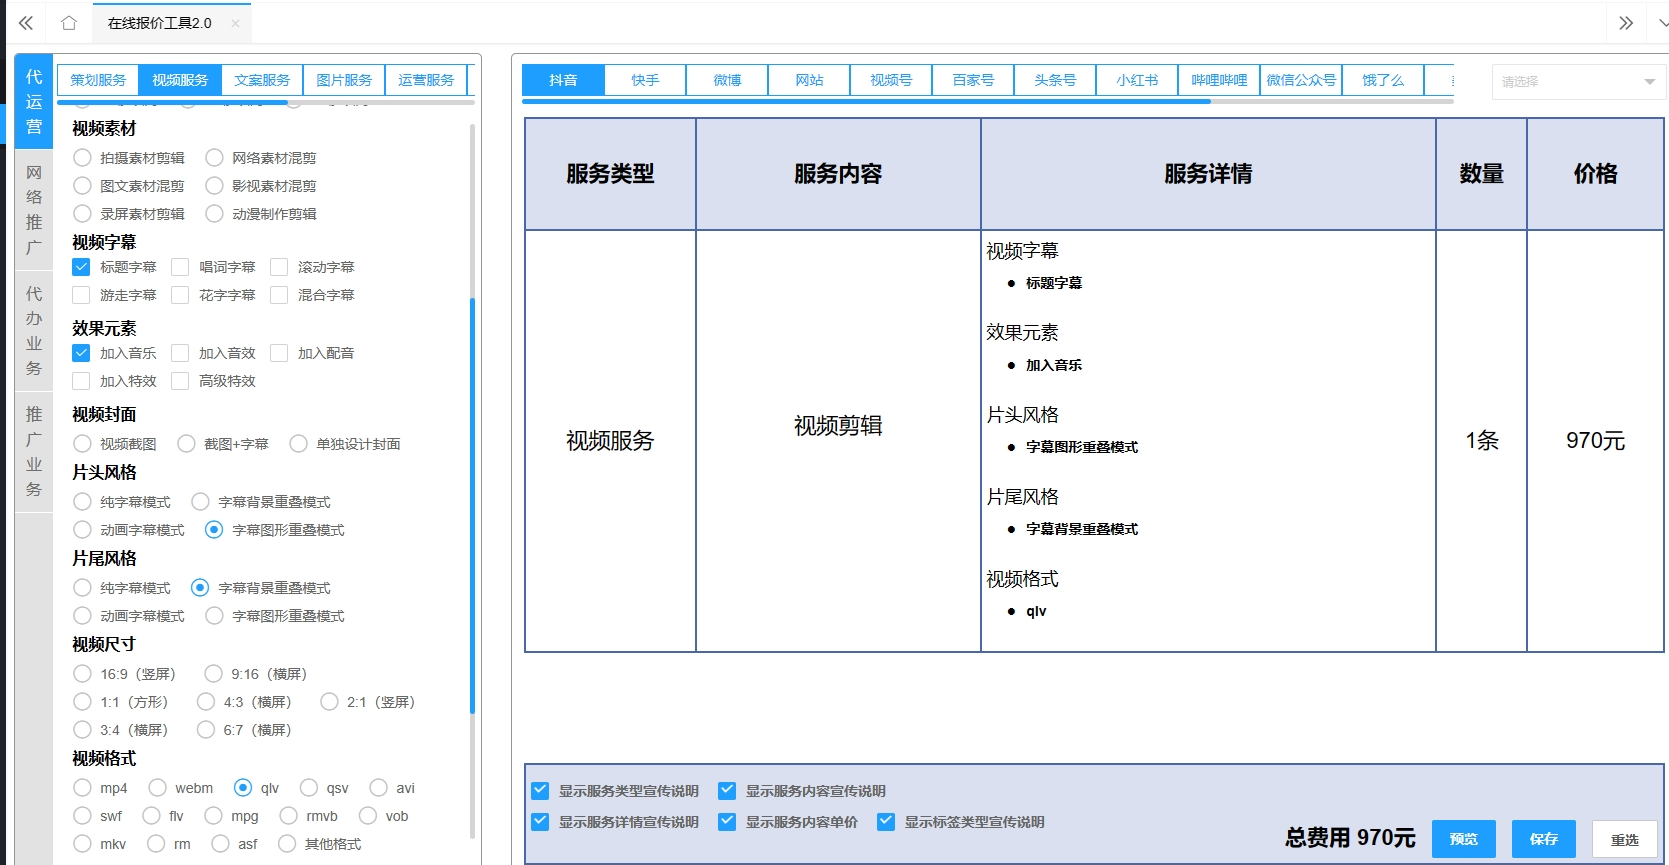
Task: Select the 推广业务 sidebar section
Action: tap(34, 451)
